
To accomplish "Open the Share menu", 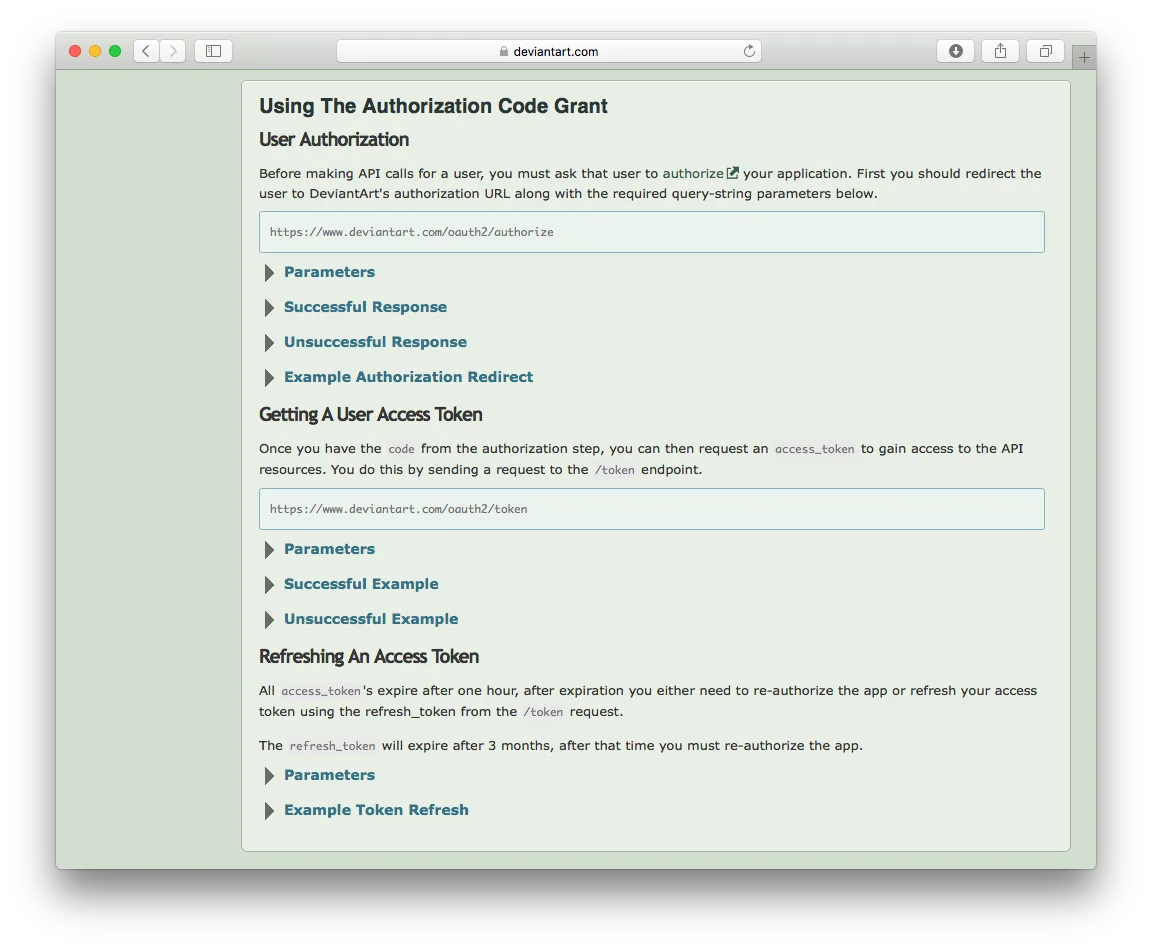I will click(x=1000, y=51).
